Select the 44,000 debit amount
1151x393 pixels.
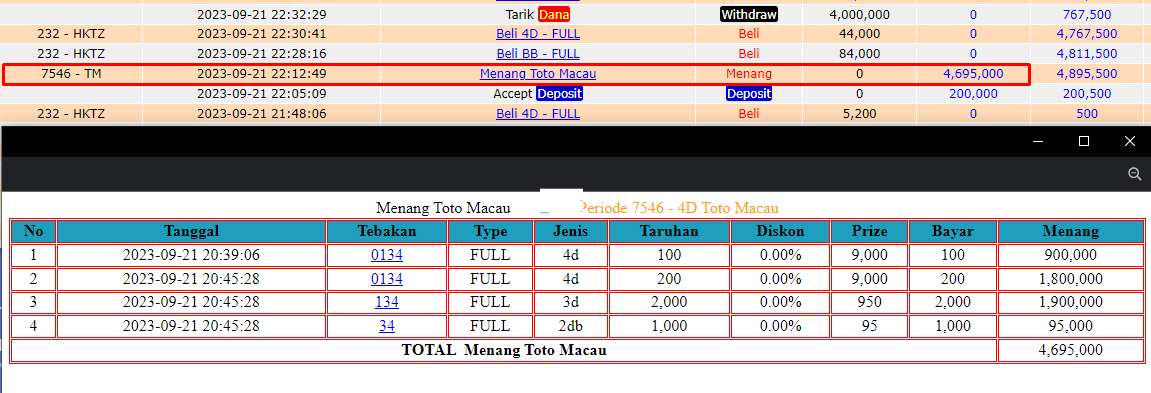(860, 34)
